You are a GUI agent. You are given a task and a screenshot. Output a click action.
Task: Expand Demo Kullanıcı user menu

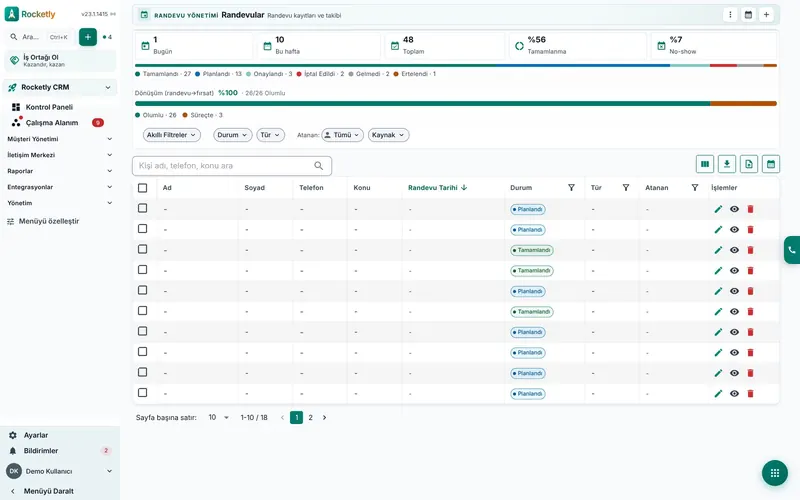click(x=60, y=471)
